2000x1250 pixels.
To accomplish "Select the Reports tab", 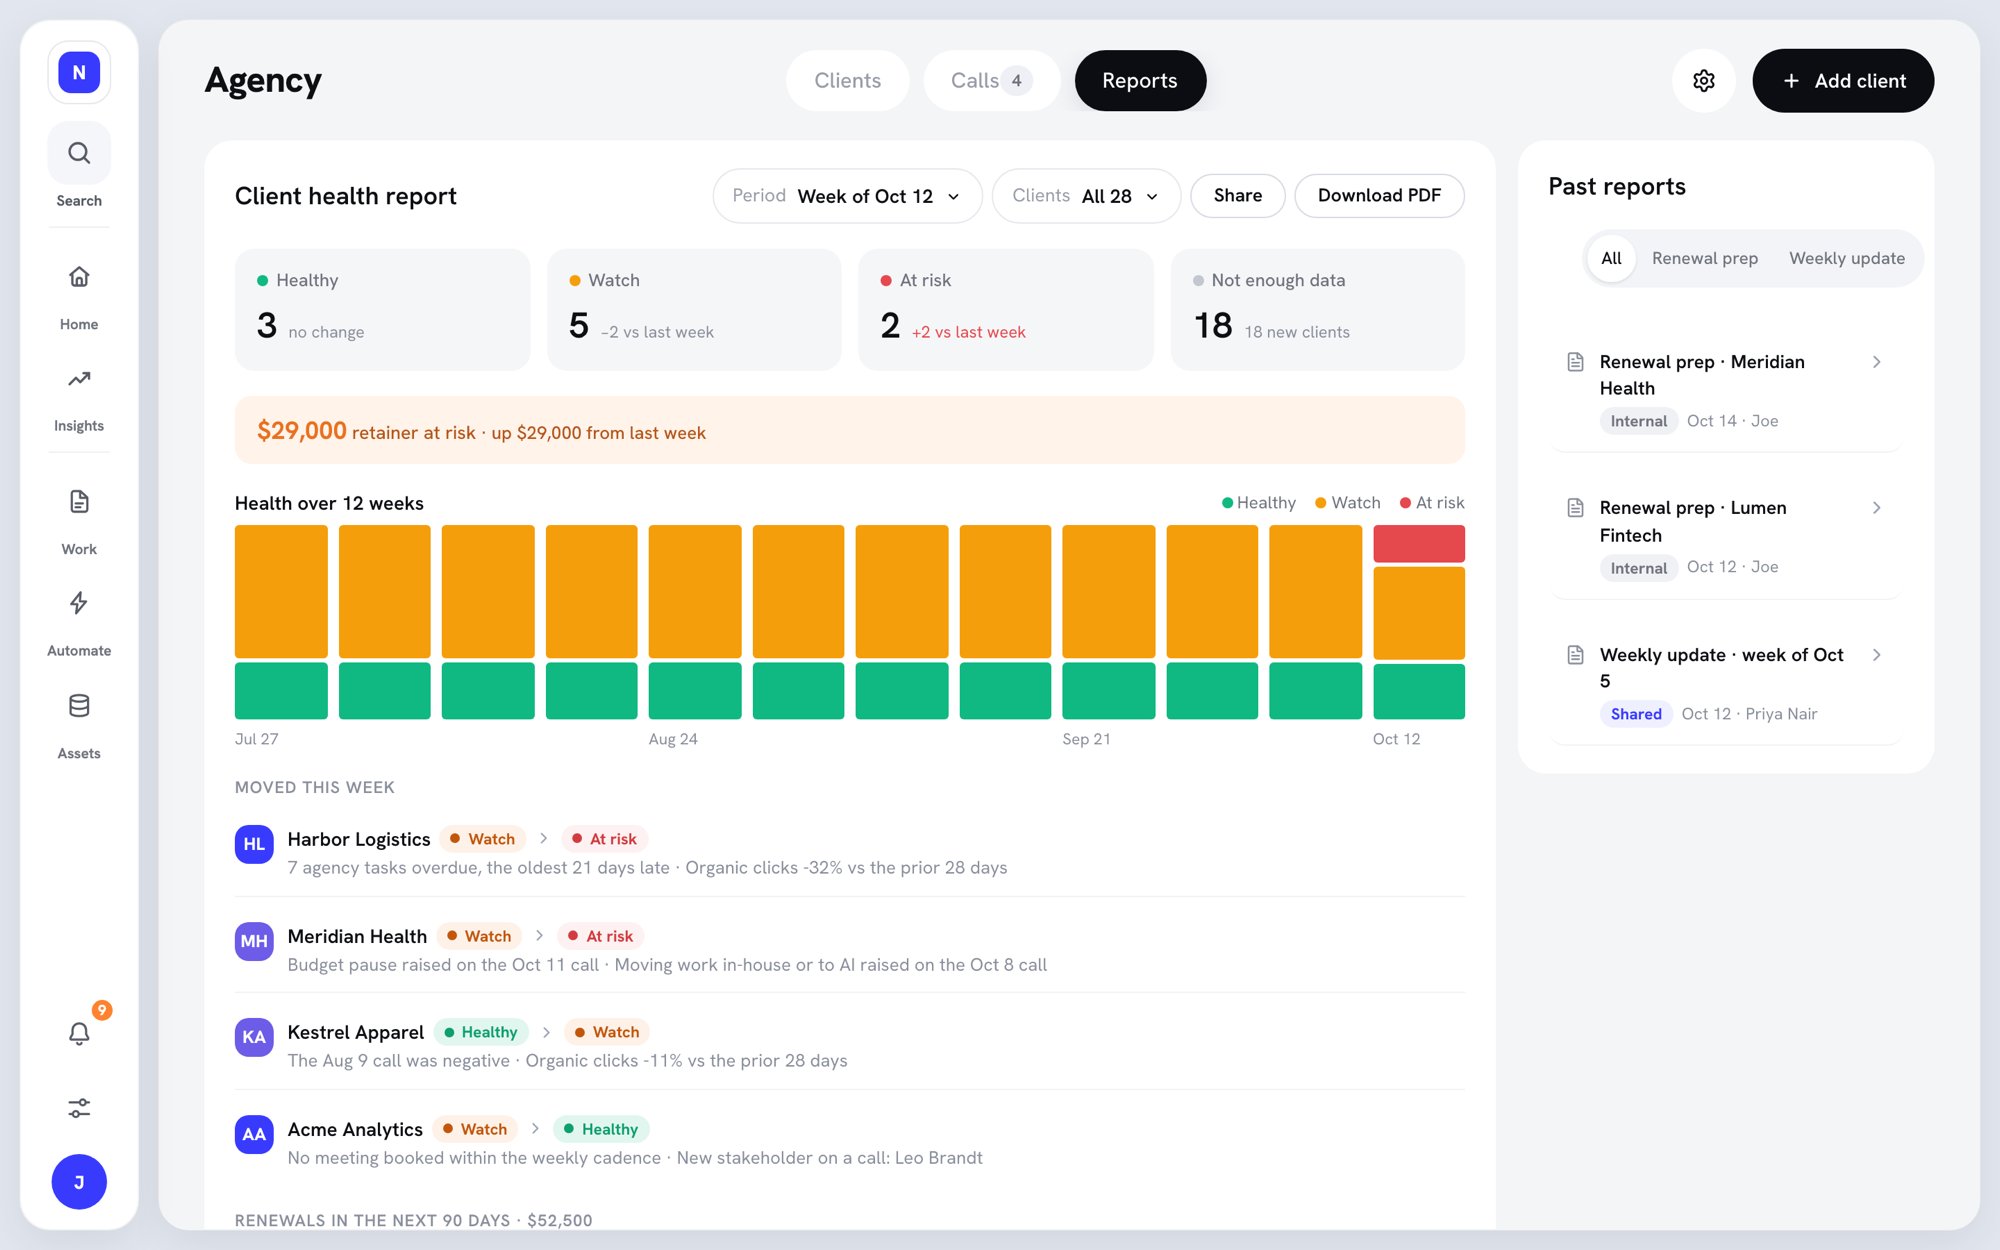I will coord(1140,81).
